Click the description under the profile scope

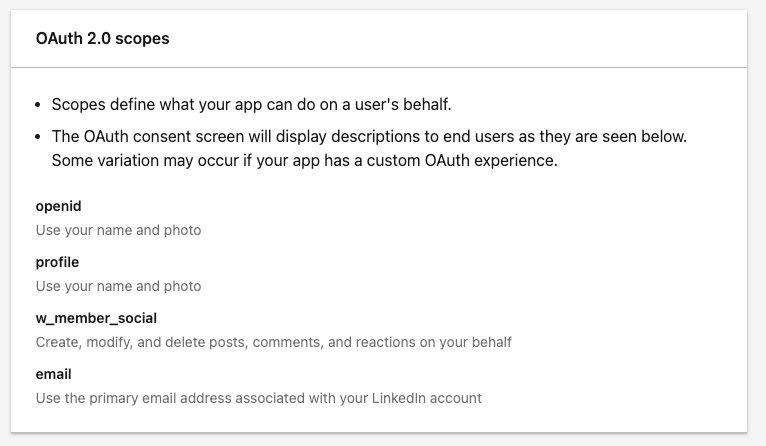click(x=118, y=286)
